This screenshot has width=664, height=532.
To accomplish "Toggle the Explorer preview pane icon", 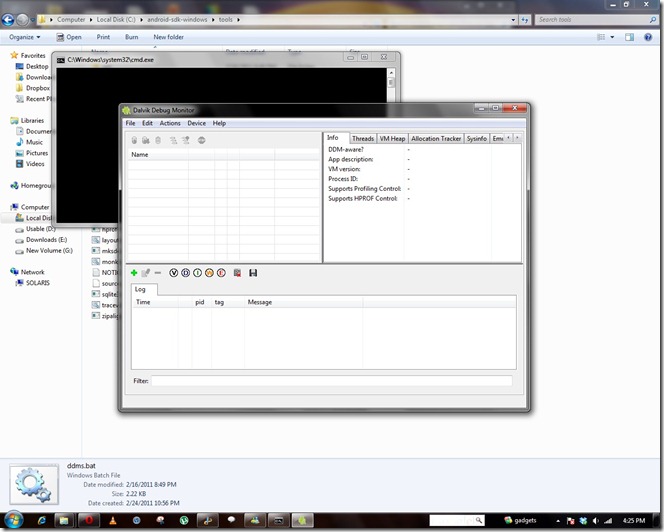I will [x=629, y=37].
